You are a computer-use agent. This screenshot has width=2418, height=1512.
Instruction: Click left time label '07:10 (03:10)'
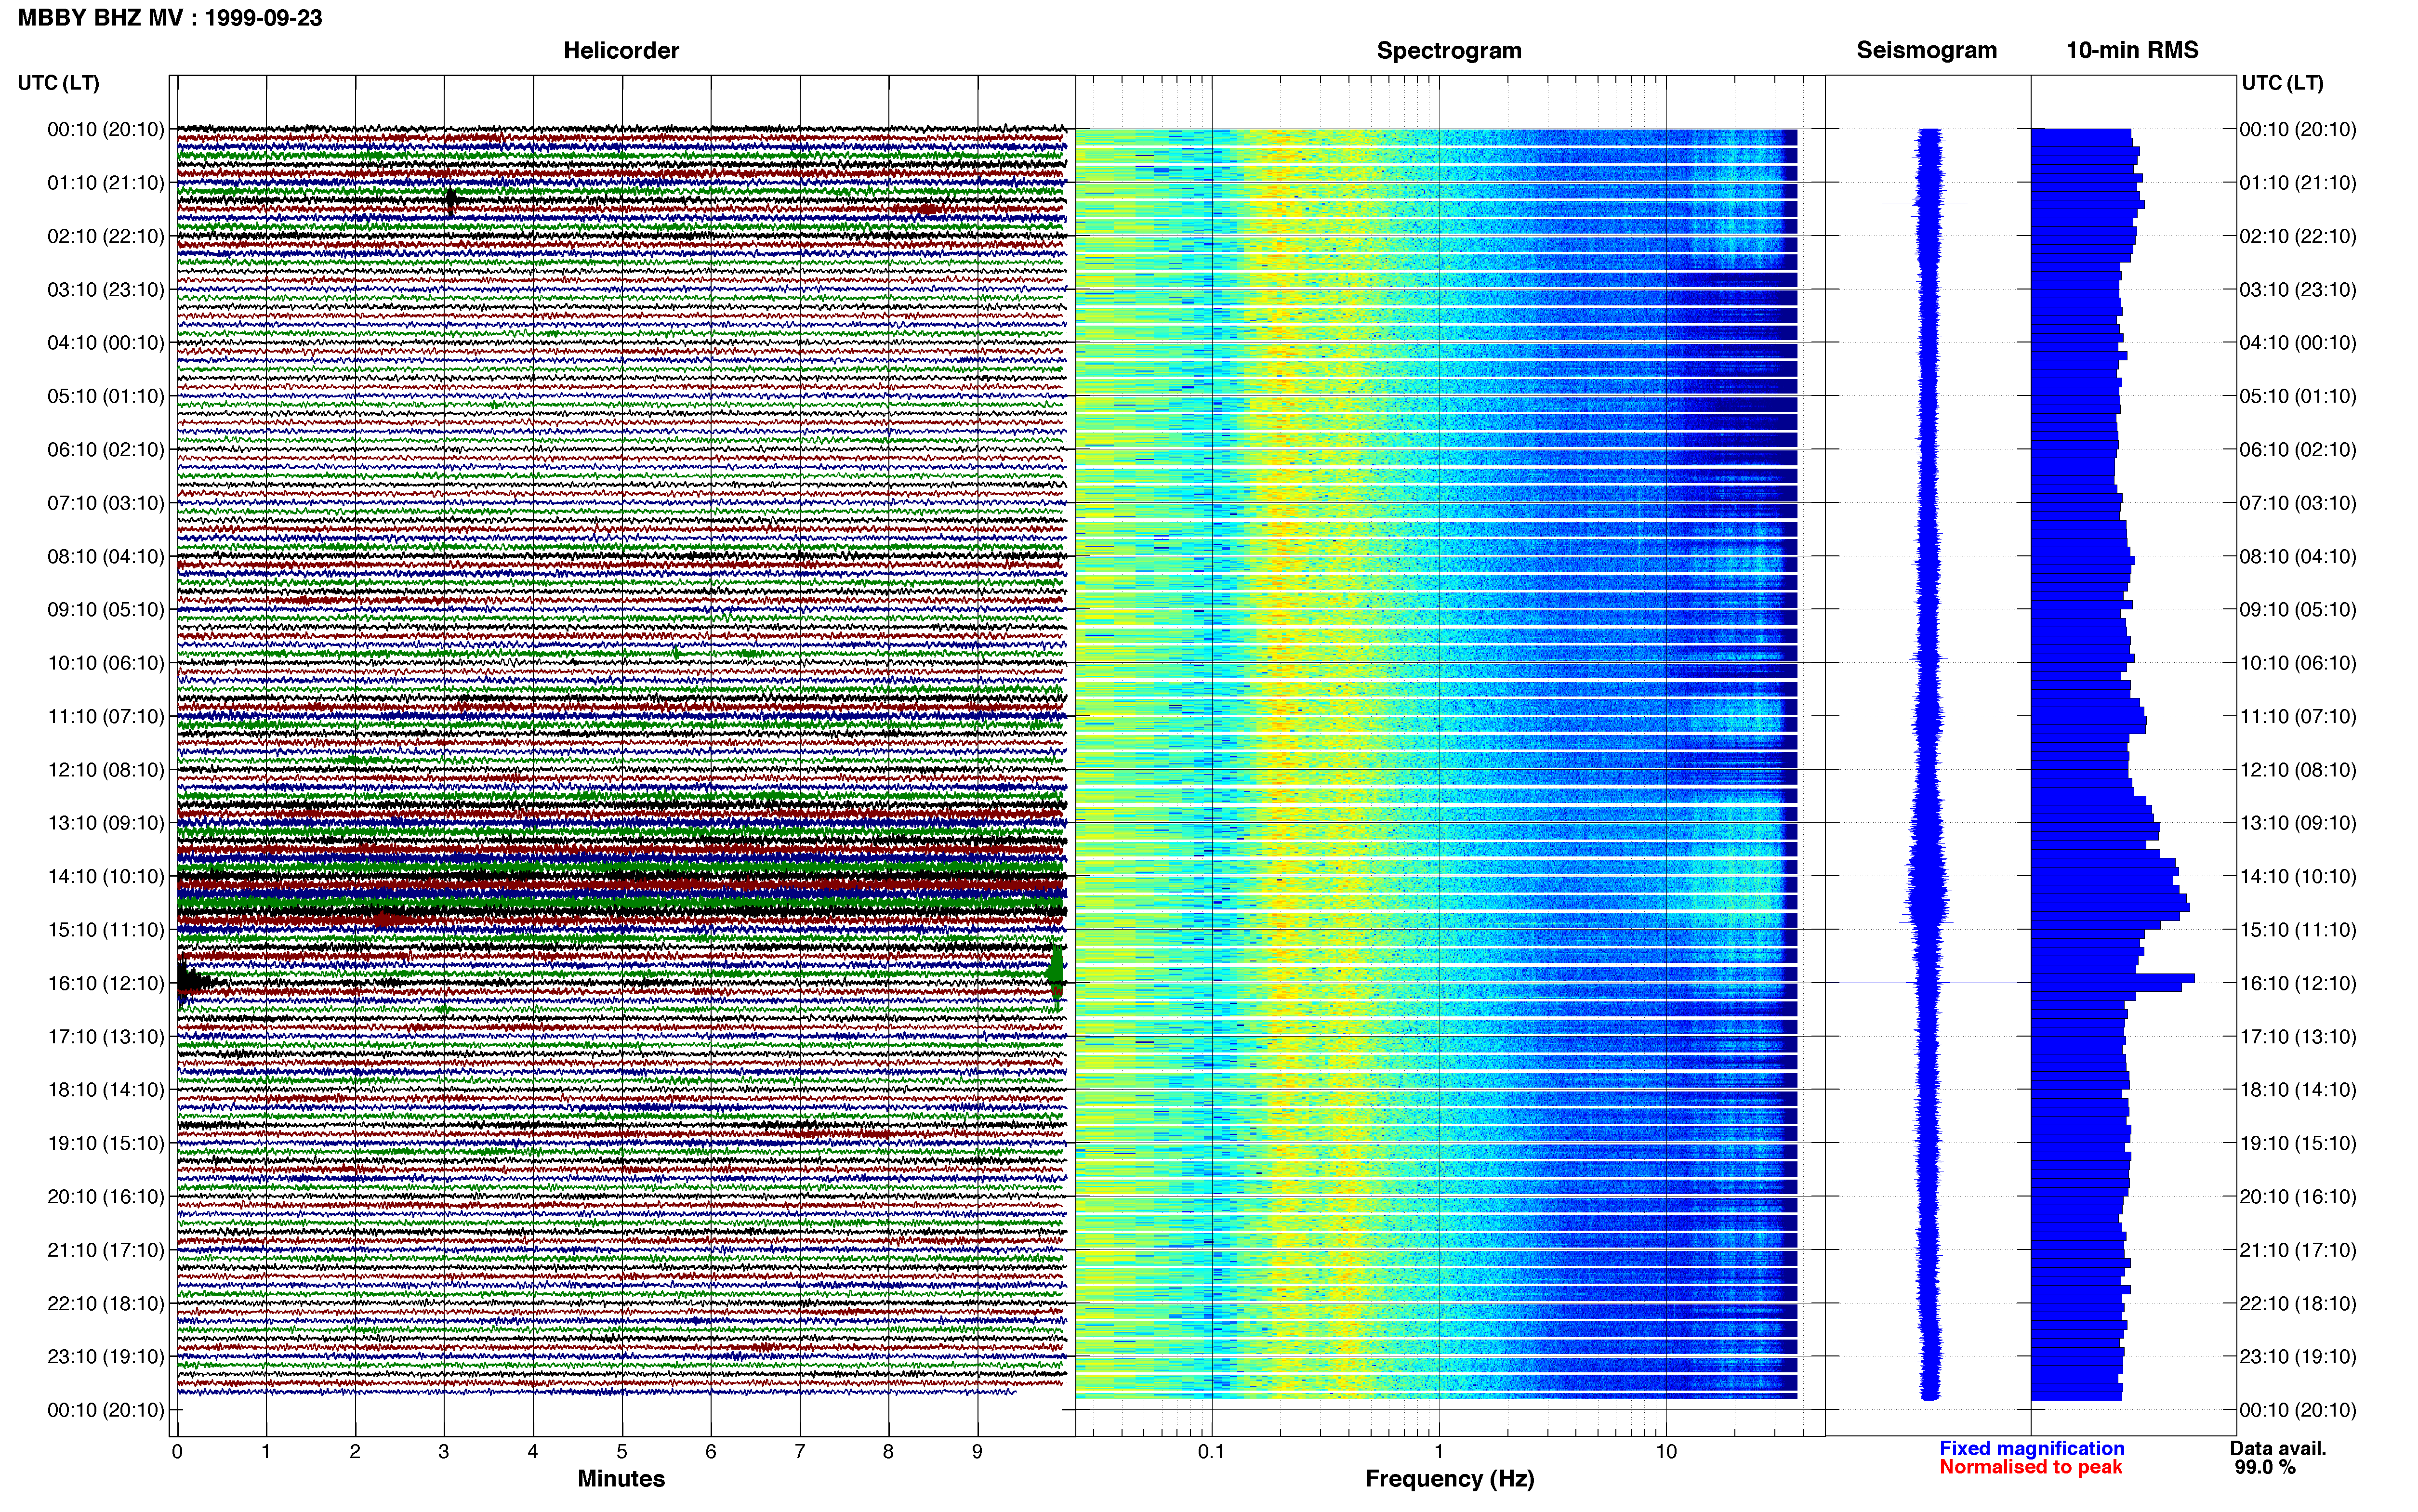coord(106,503)
